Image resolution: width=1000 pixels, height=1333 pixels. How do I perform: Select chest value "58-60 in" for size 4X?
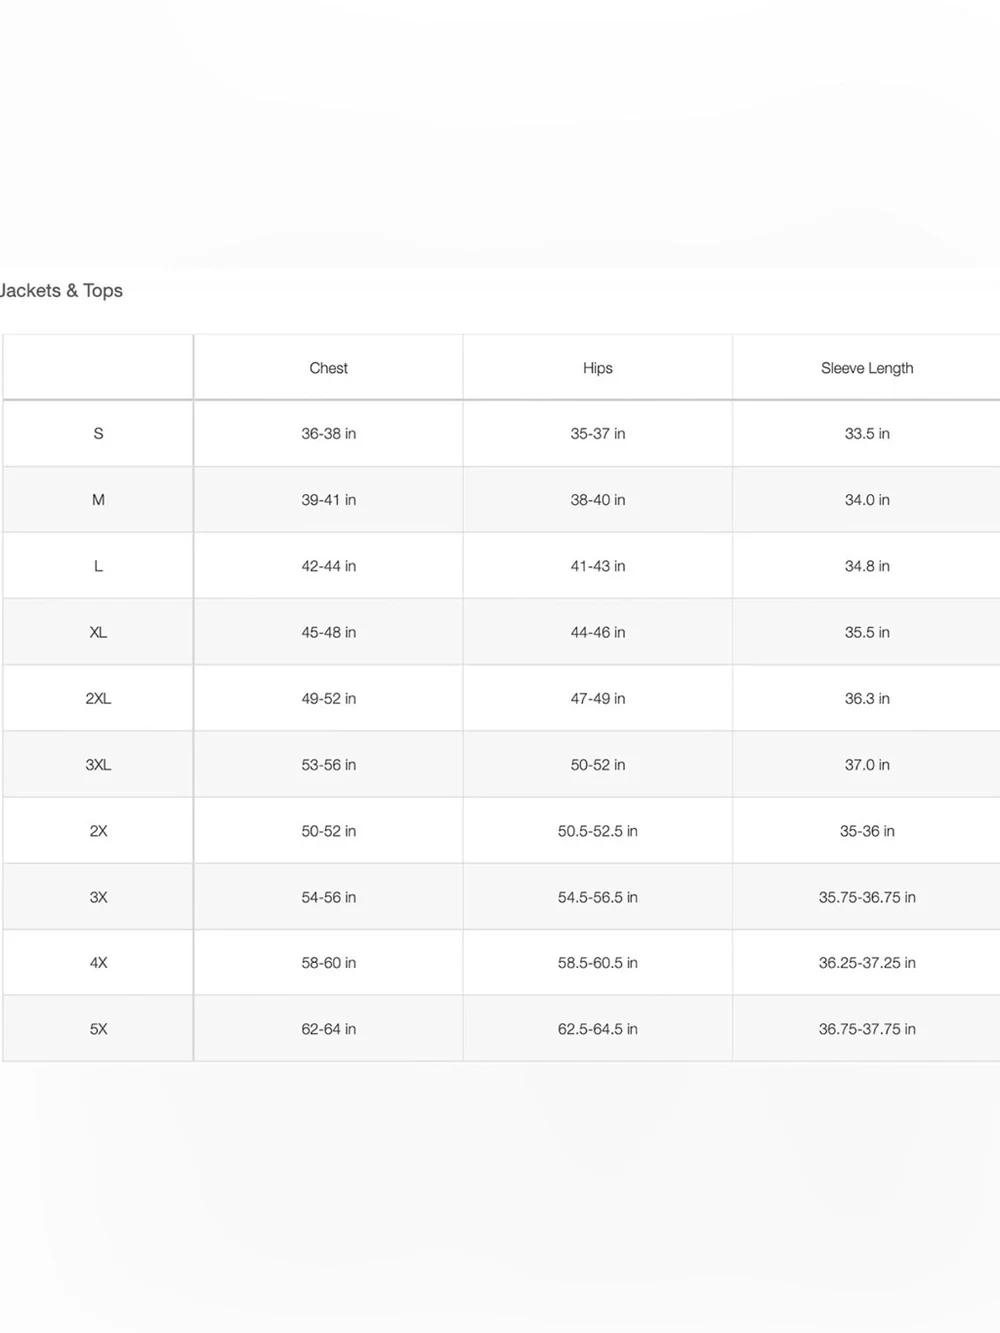point(328,963)
